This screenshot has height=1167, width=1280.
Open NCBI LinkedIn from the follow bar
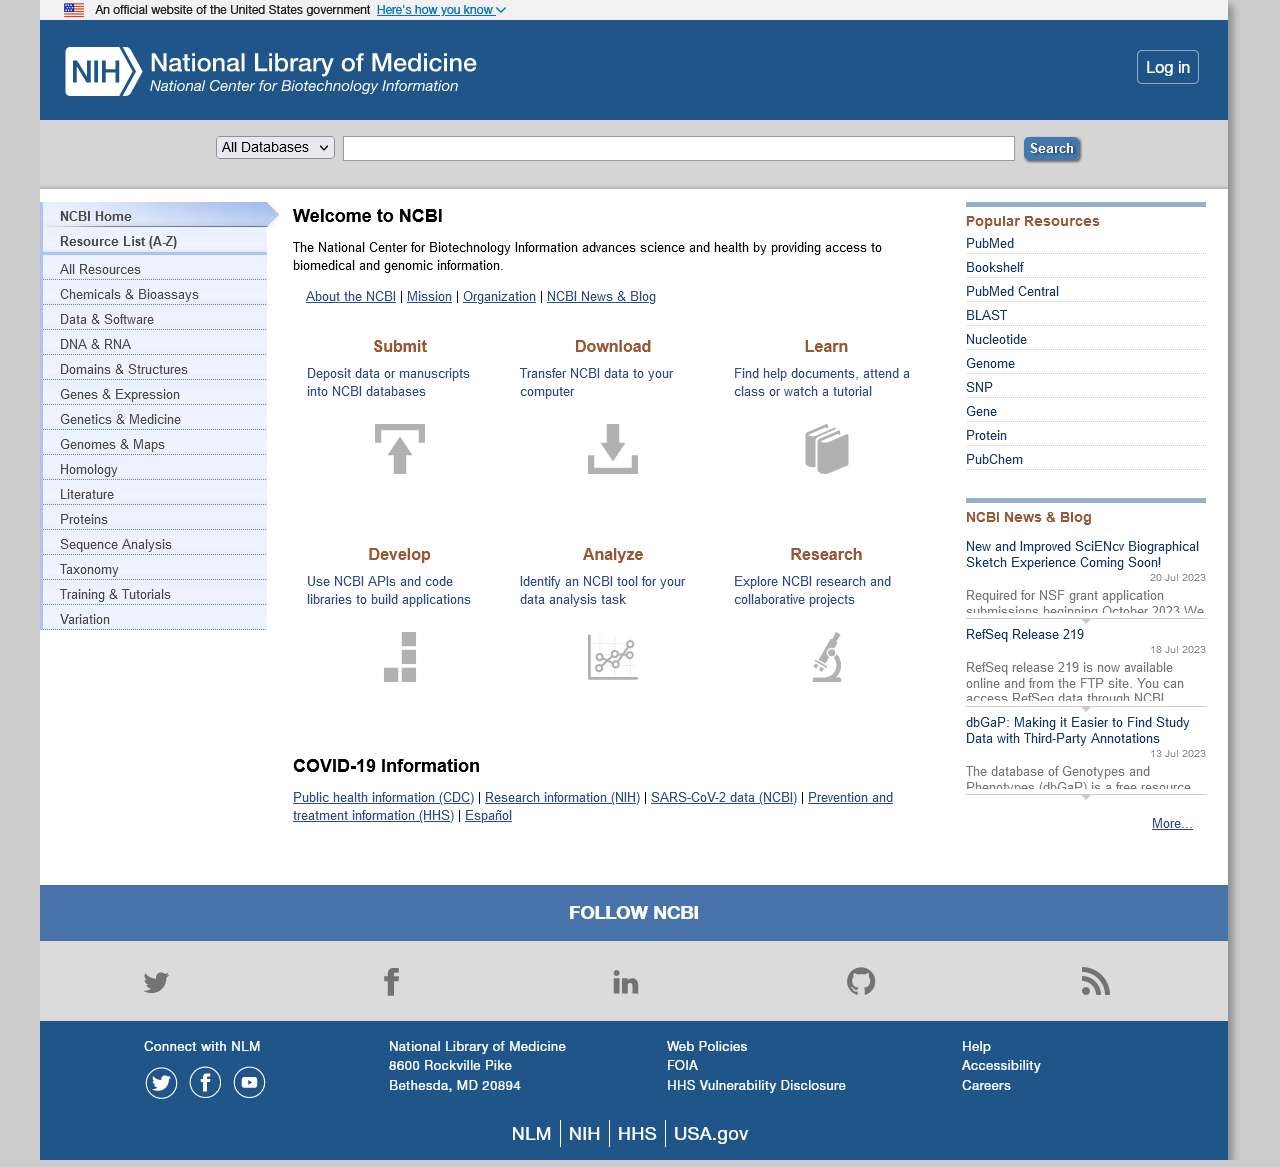(626, 982)
